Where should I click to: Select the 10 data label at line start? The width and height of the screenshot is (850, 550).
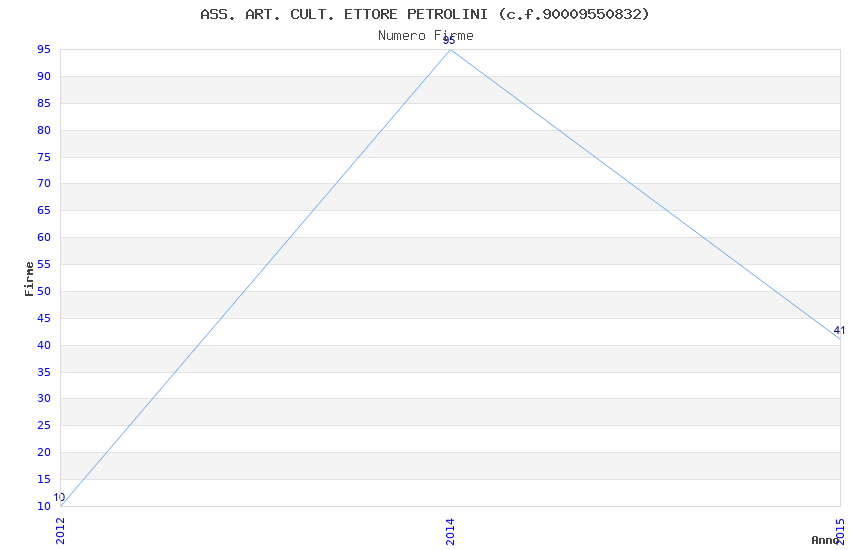tap(59, 497)
